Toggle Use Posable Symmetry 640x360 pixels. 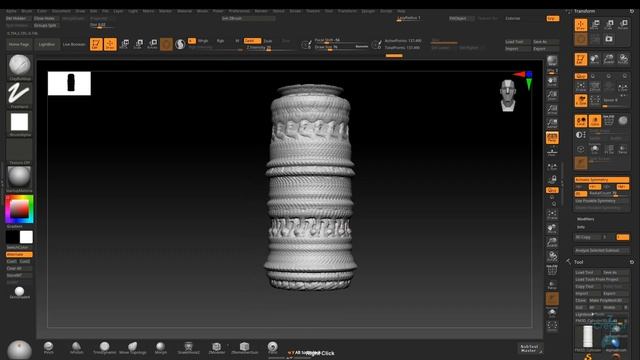coord(602,201)
